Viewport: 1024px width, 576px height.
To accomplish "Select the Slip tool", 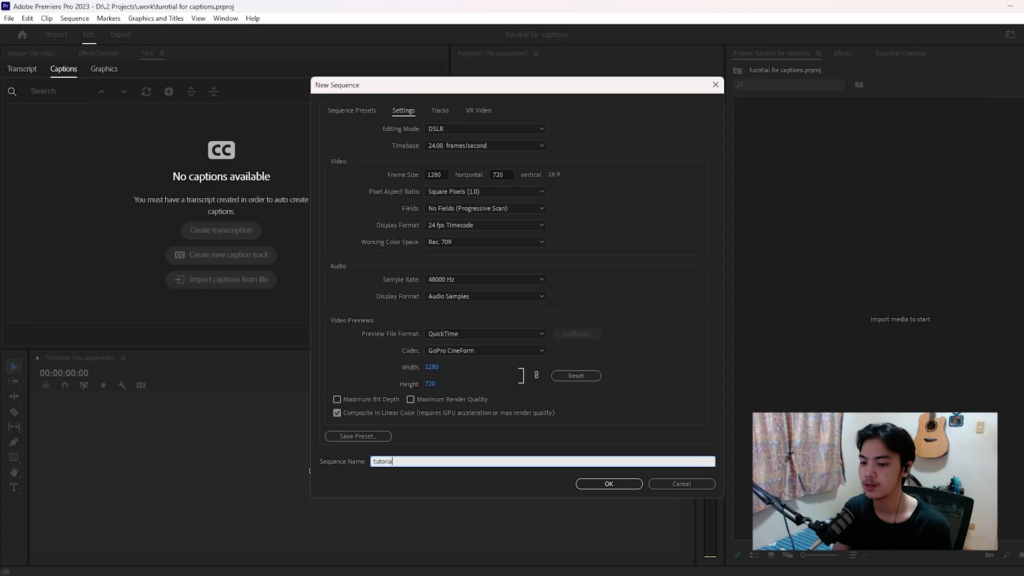I will [14, 427].
